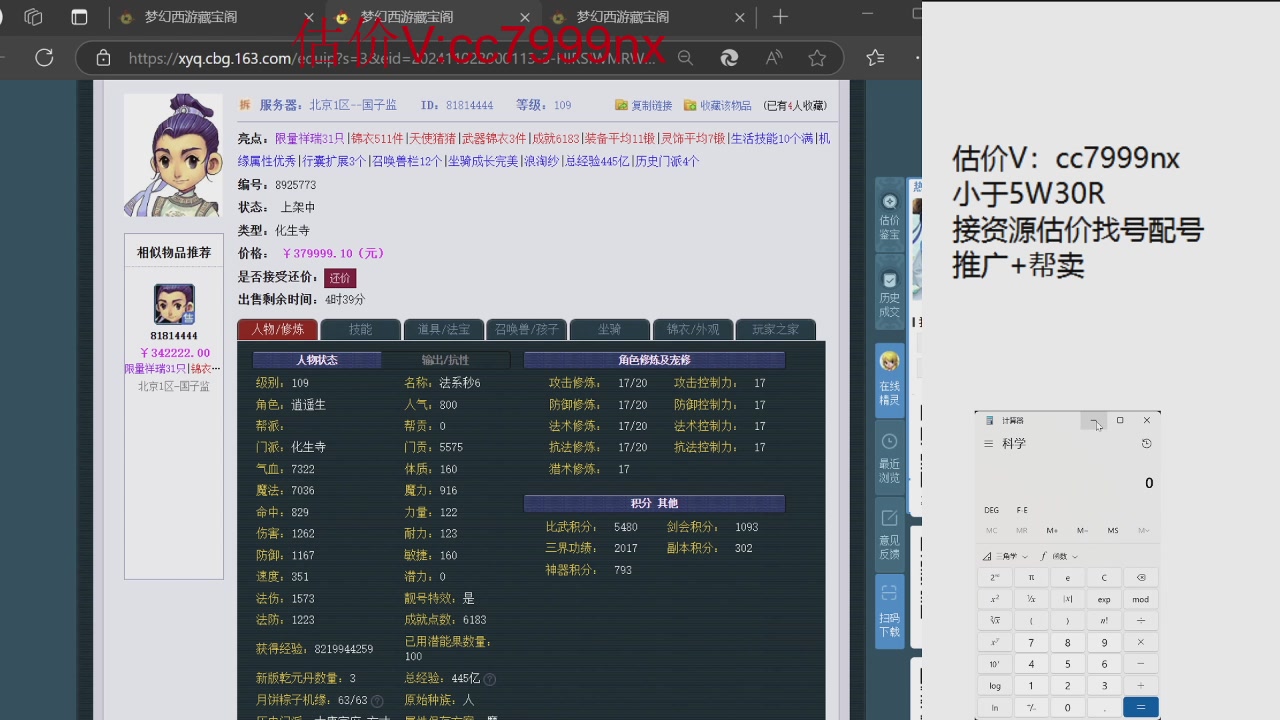Image resolution: width=1280 pixels, height=720 pixels.
Task: Select the 输出/抗性 sub-tab
Action: click(445, 360)
